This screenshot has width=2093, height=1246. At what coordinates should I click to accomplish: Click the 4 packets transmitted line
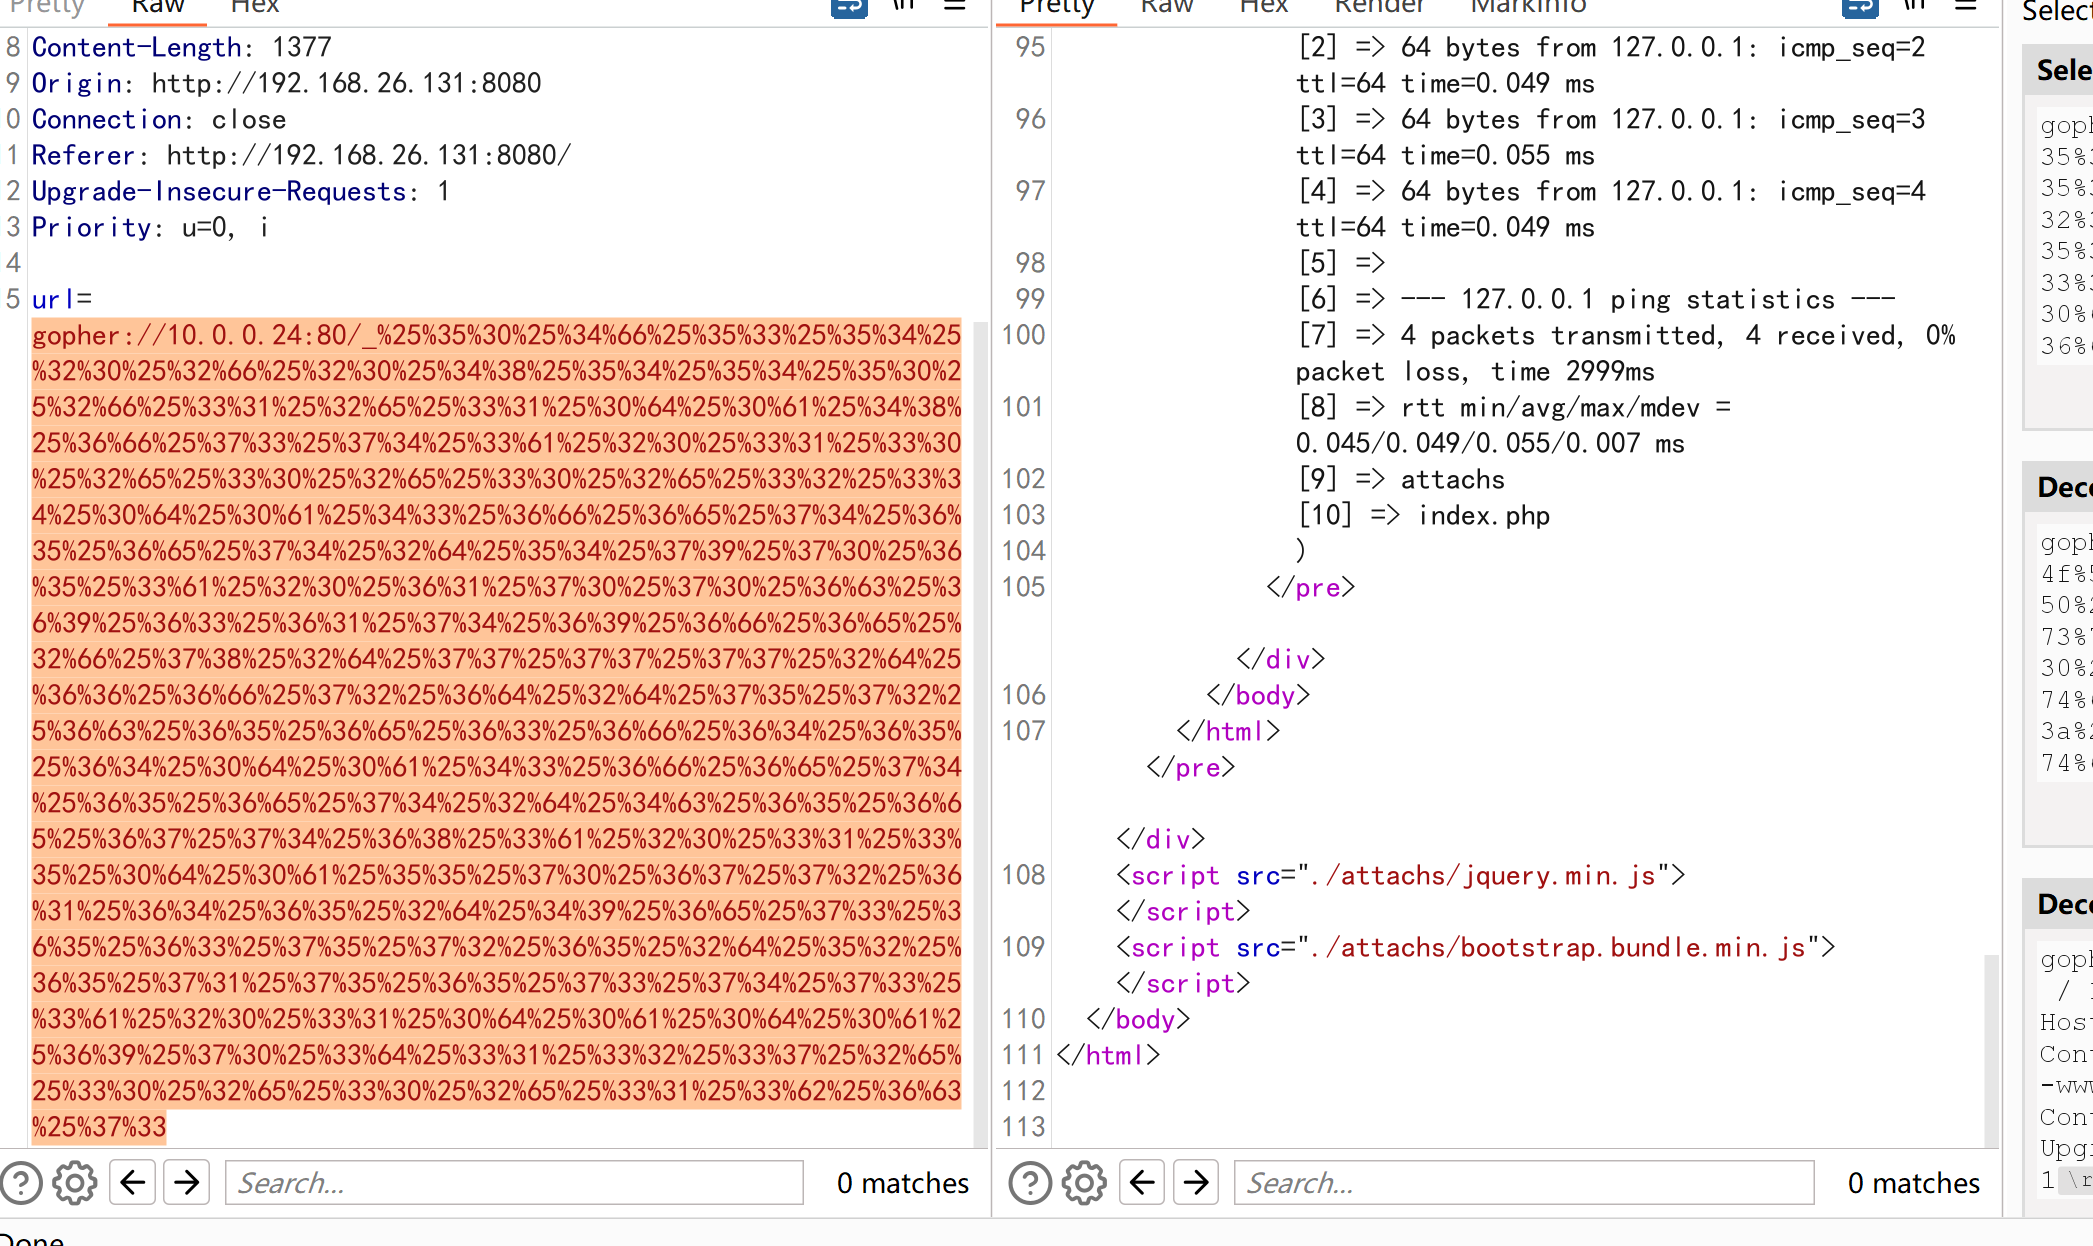pos(1626,335)
